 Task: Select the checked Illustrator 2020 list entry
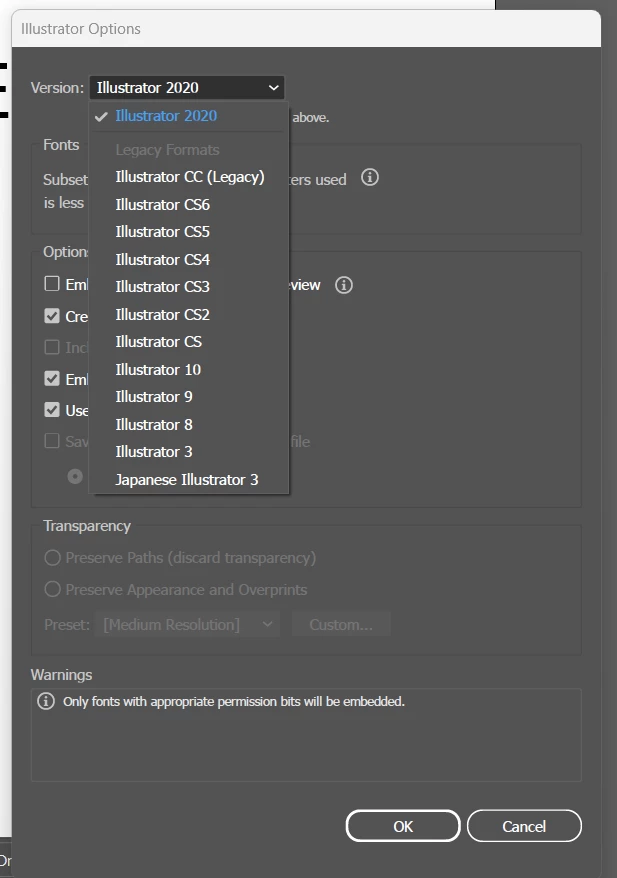[189, 116]
